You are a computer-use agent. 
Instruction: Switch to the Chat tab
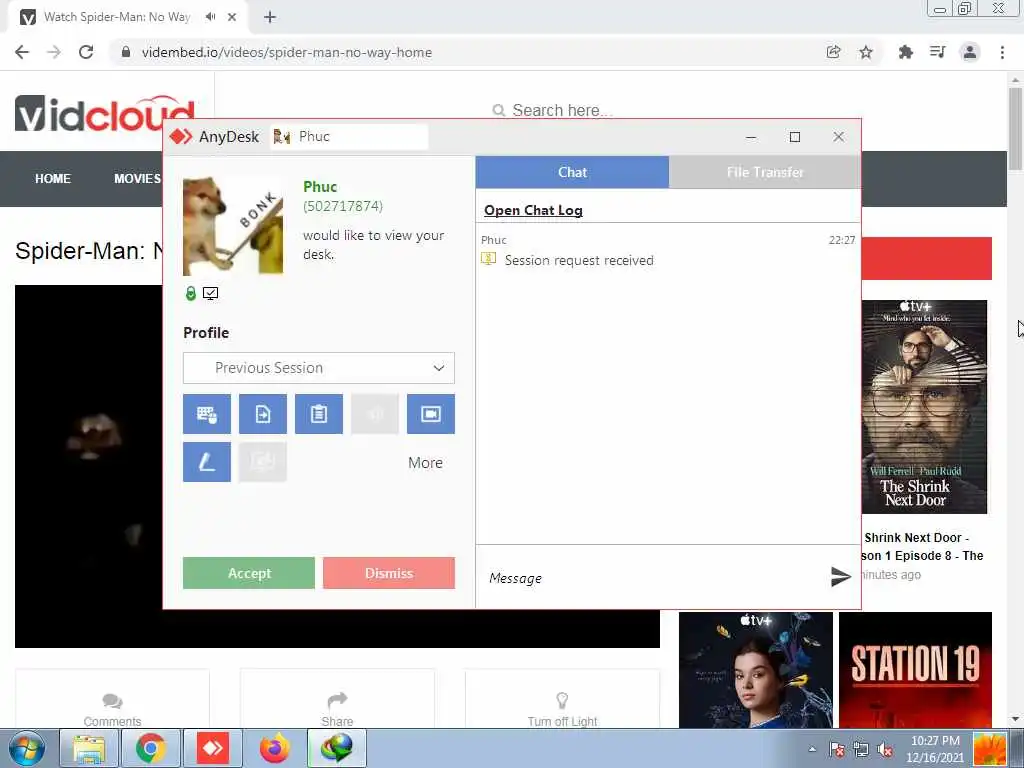point(572,172)
